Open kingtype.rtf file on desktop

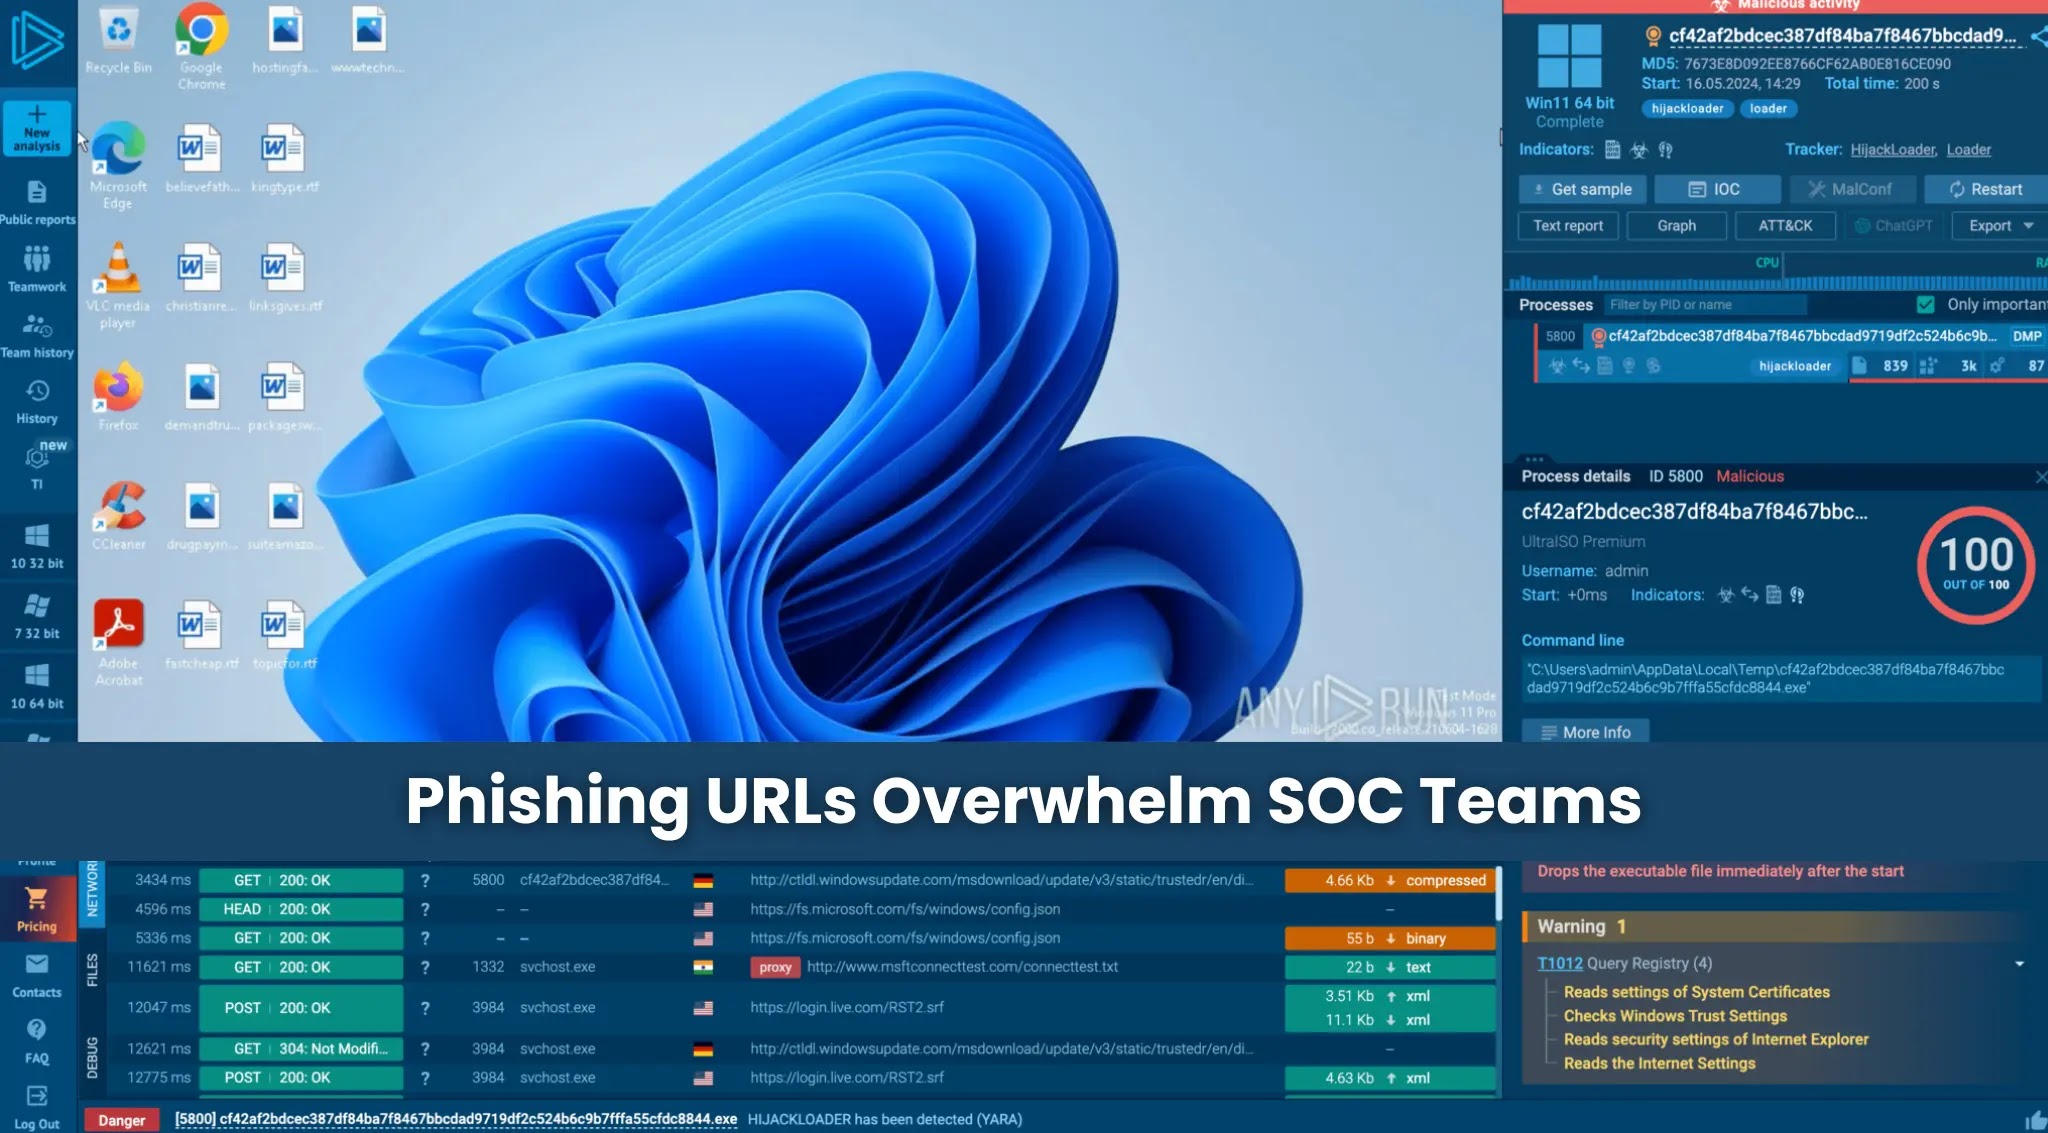pyautogui.click(x=284, y=158)
